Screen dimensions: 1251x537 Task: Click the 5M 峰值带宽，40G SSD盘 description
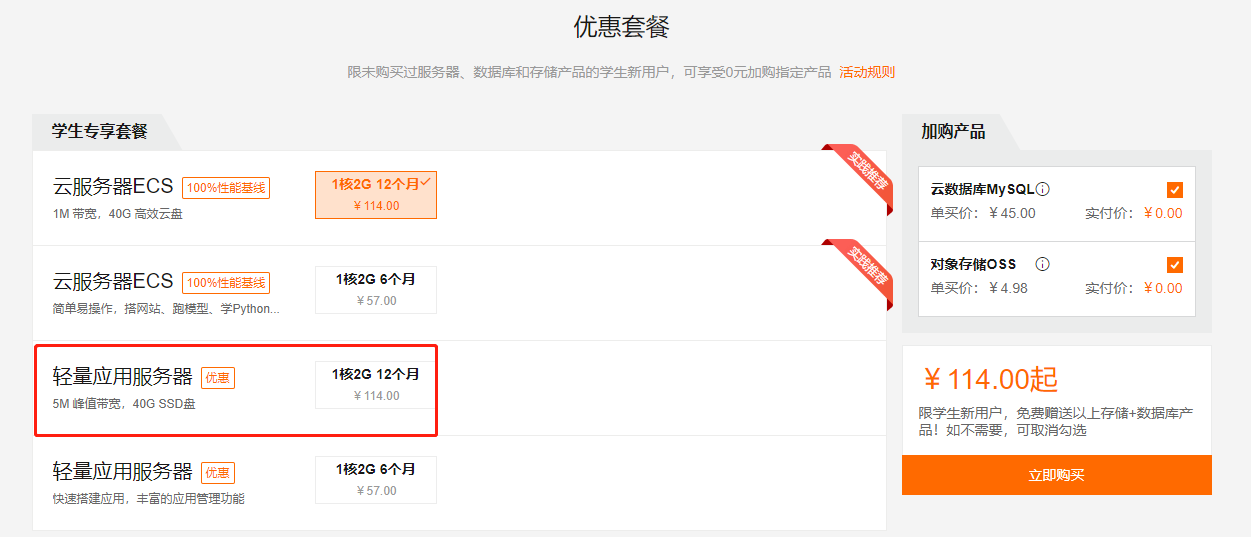[124, 404]
